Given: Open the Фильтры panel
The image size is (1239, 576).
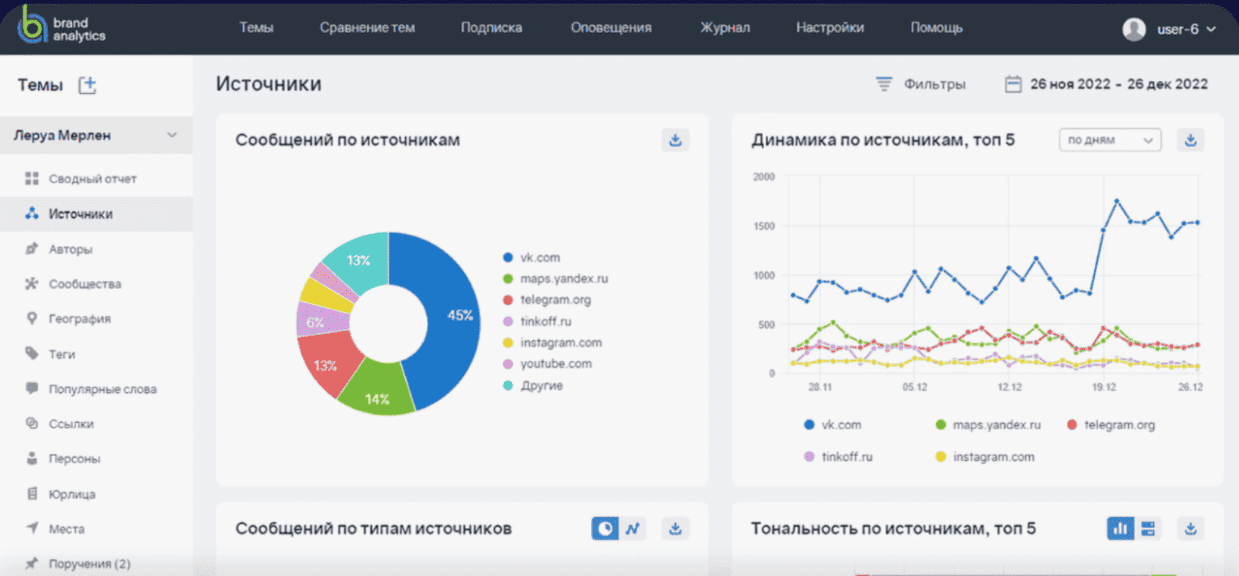Looking at the screenshot, I should 921,84.
